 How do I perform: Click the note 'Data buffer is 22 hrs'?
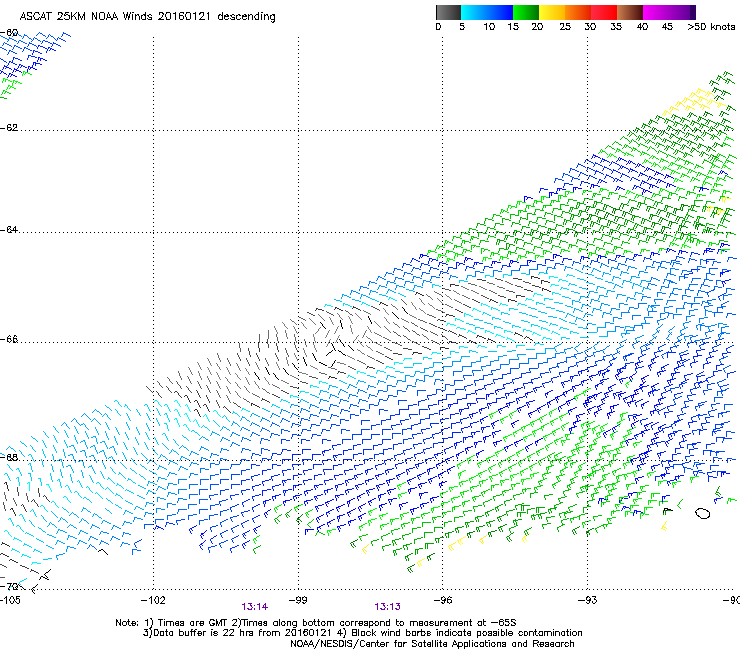[x=203, y=633]
